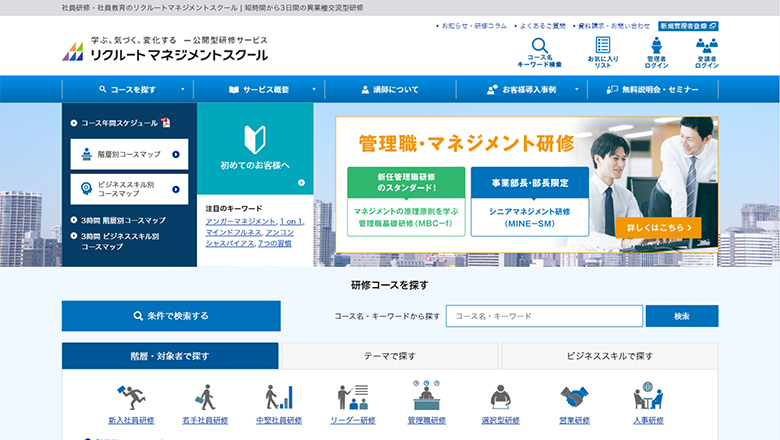Click the PDF icon beside コース年間スケジュール
This screenshot has height=440, width=780.
pyautogui.click(x=165, y=123)
